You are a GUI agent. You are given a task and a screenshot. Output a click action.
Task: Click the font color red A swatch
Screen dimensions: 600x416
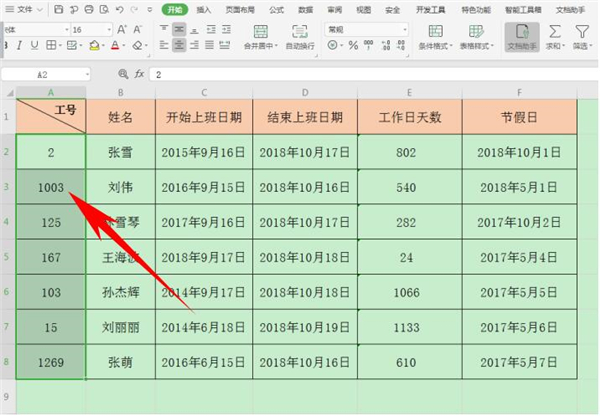click(115, 45)
